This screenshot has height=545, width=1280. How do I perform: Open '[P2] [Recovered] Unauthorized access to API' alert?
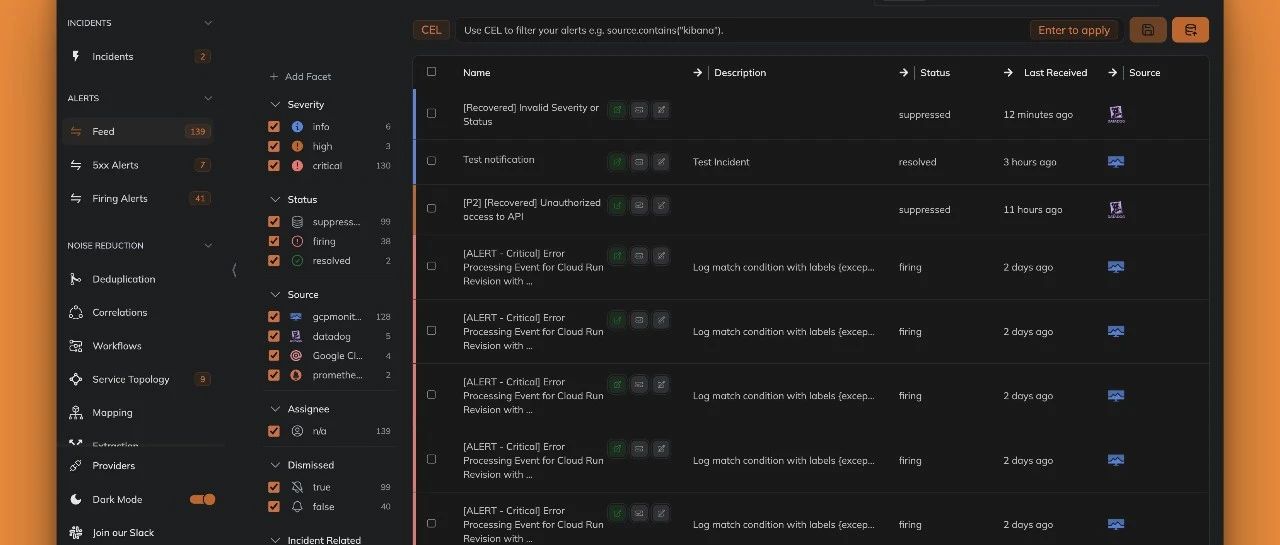click(x=532, y=209)
